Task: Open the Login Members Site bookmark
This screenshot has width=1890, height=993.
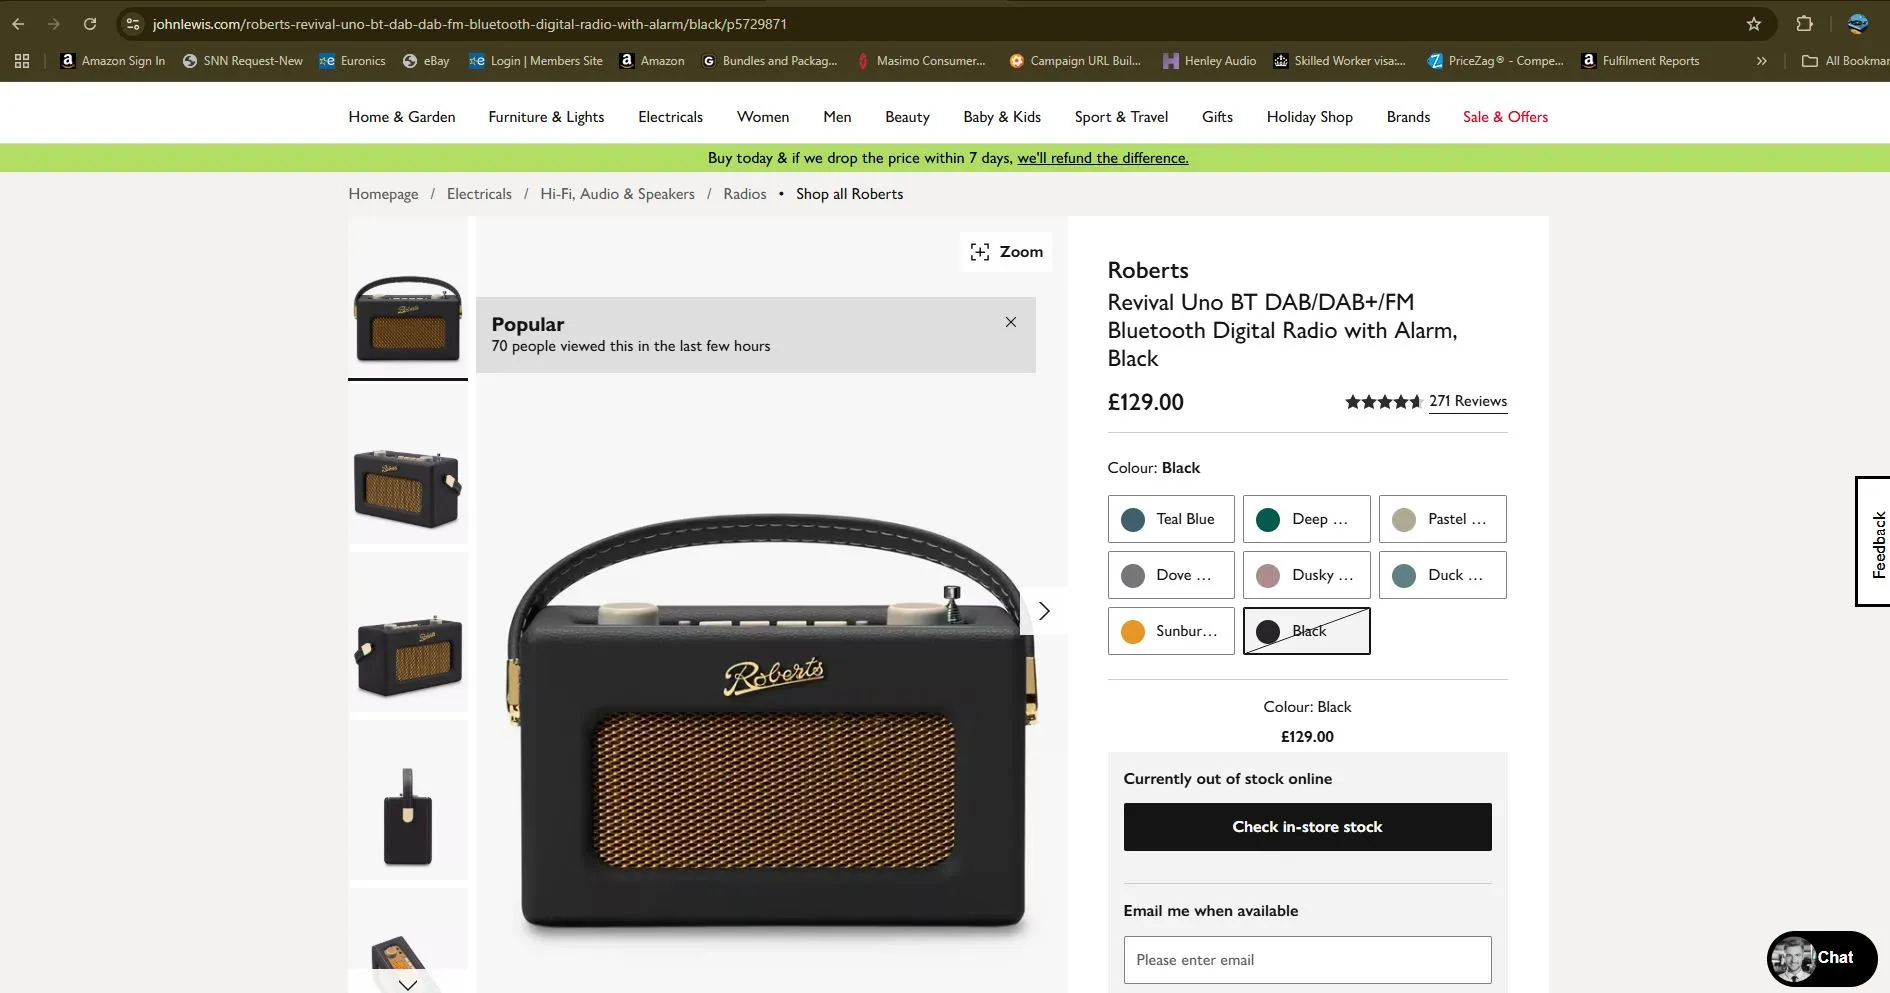Action: pos(536,61)
